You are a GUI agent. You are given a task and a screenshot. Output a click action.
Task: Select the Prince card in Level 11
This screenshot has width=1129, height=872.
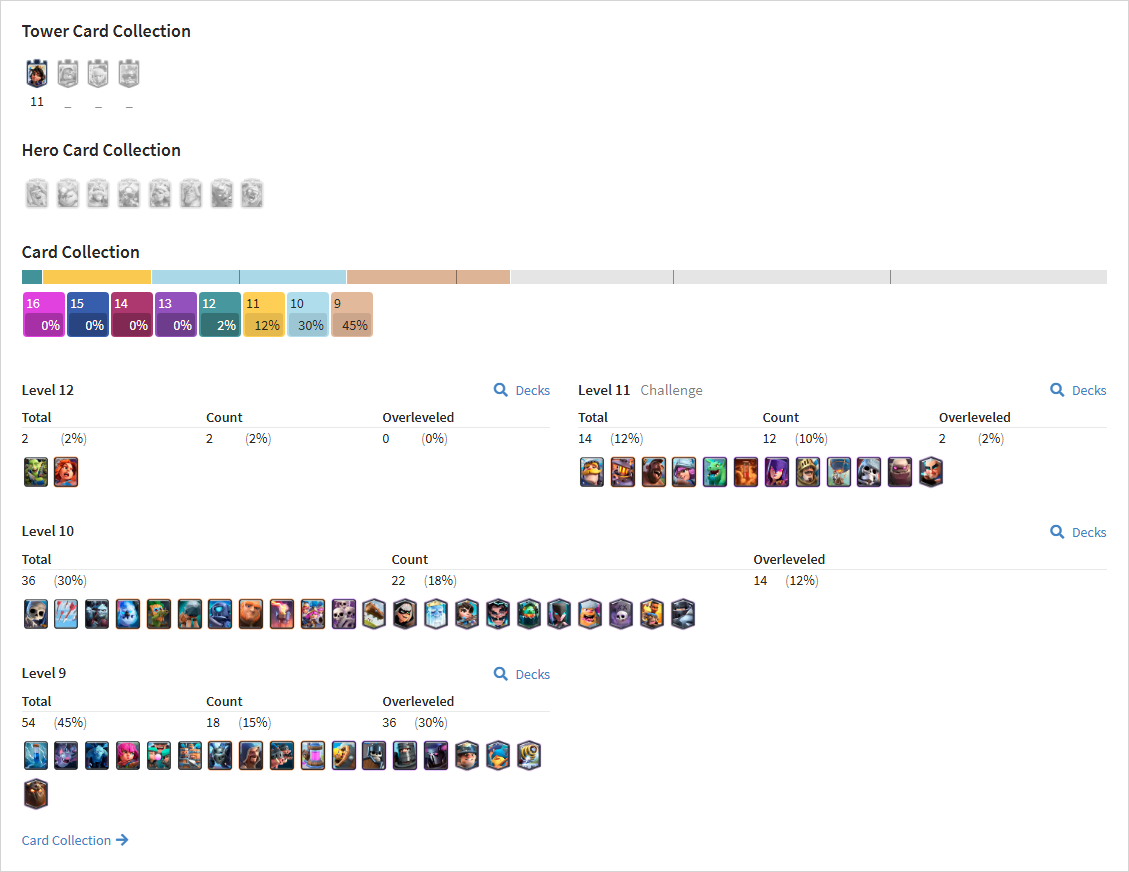tap(808, 472)
